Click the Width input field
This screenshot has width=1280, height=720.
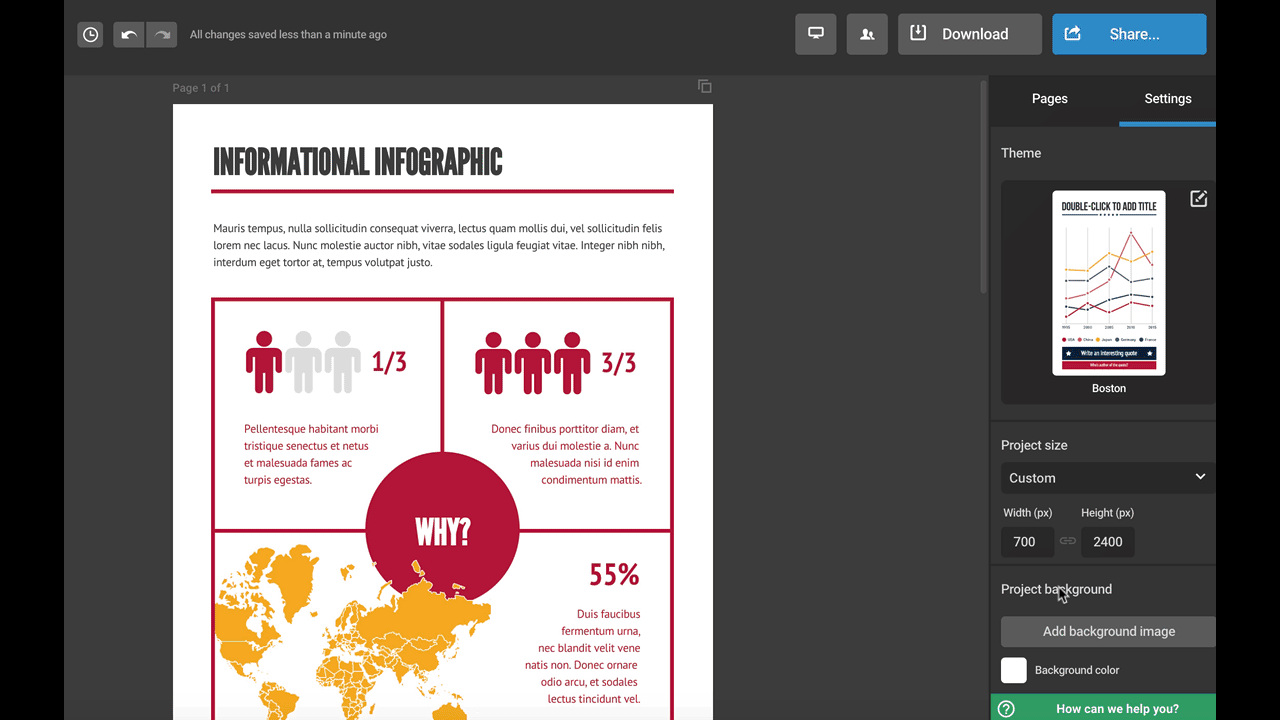click(x=1027, y=541)
